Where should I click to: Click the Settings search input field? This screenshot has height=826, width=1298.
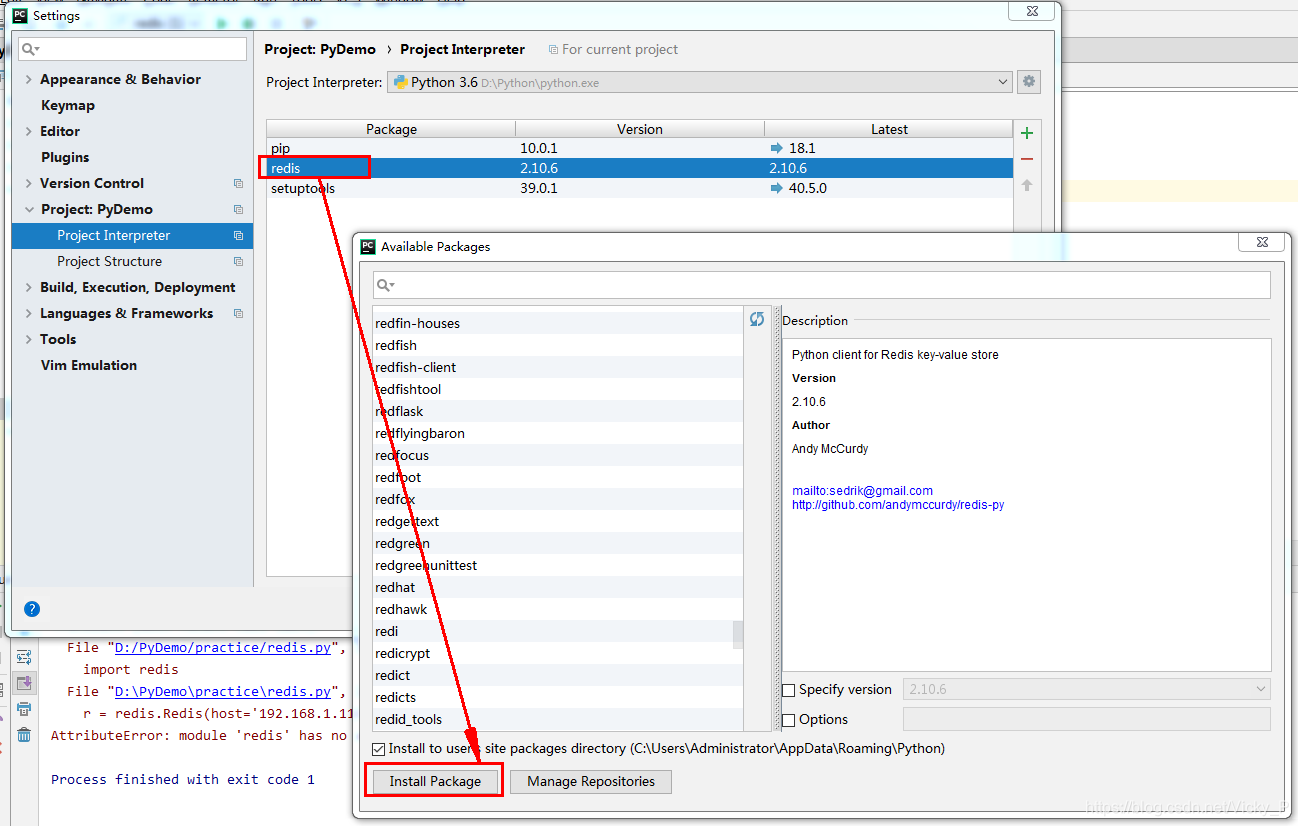click(x=132, y=49)
